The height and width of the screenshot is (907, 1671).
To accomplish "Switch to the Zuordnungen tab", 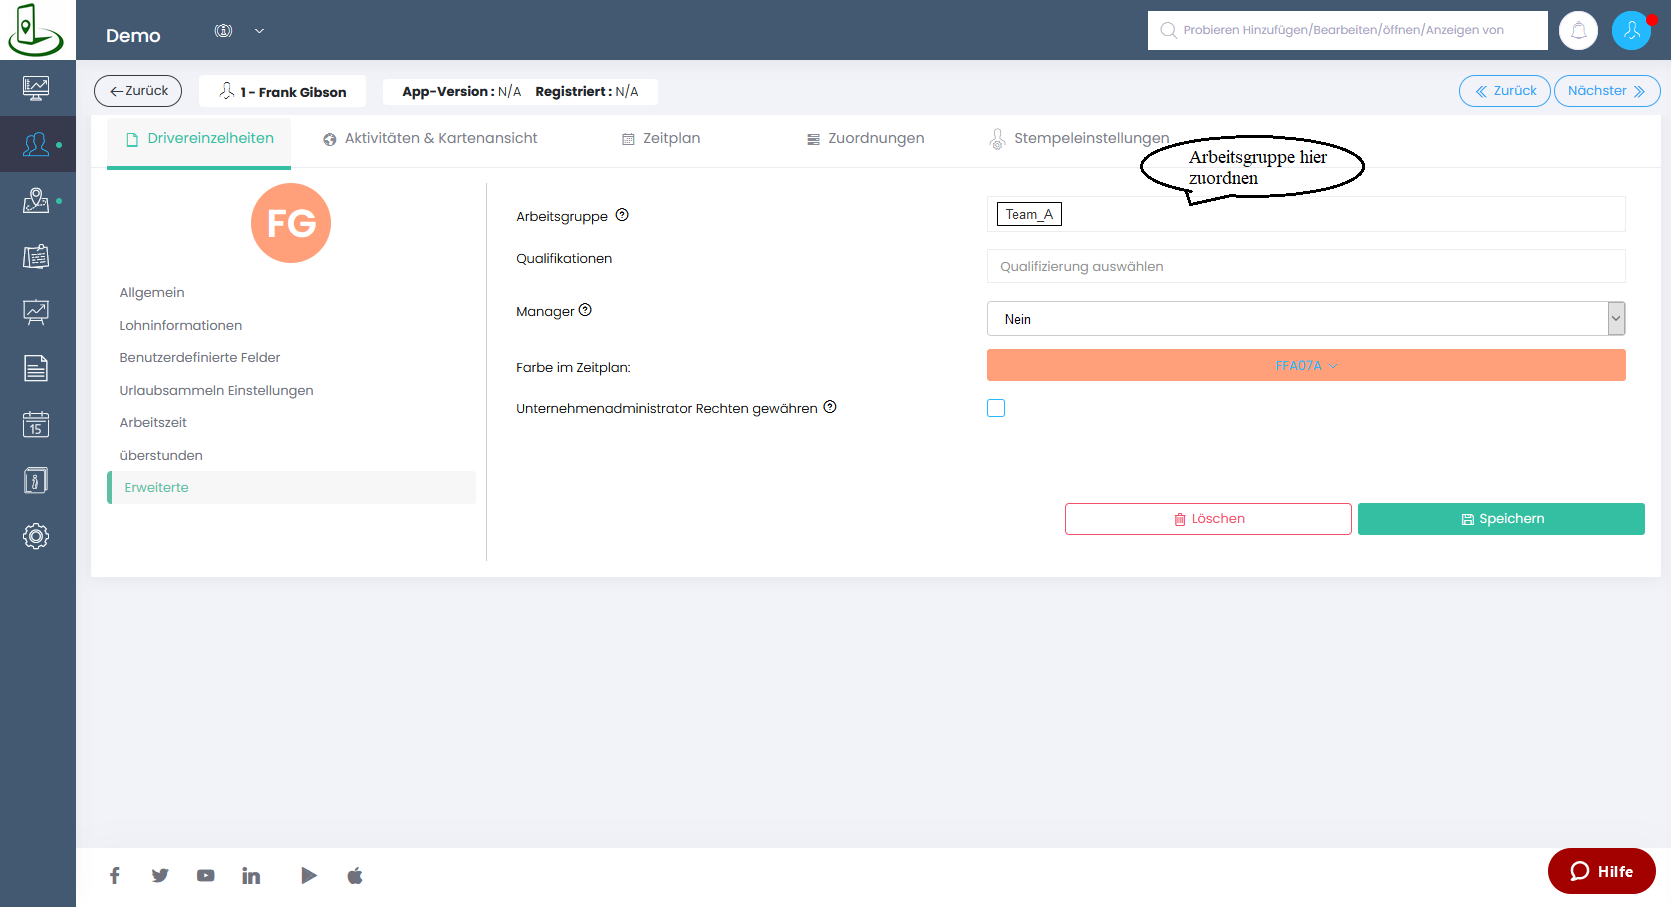I will click(x=866, y=139).
